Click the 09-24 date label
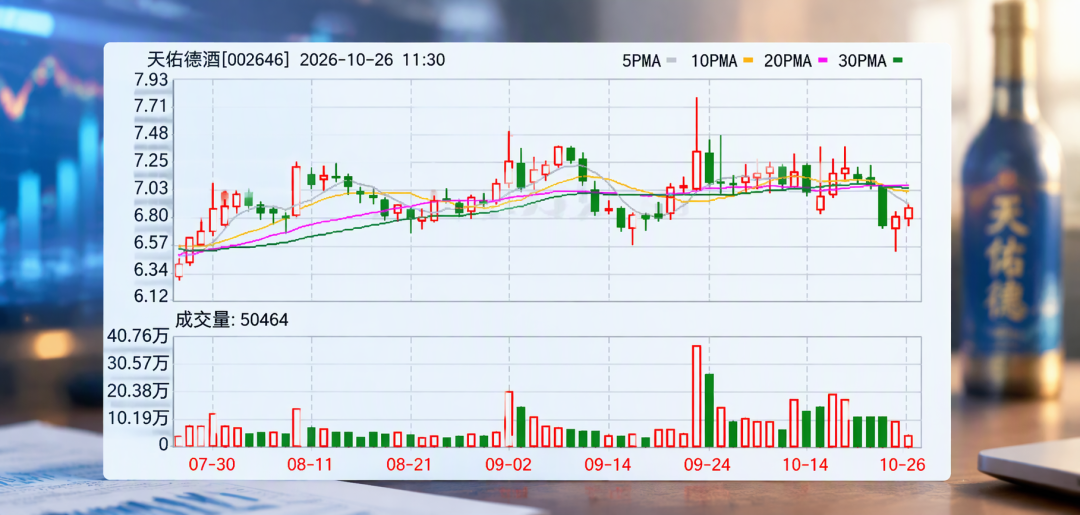Screen dimensions: 1080x515 tap(706, 465)
